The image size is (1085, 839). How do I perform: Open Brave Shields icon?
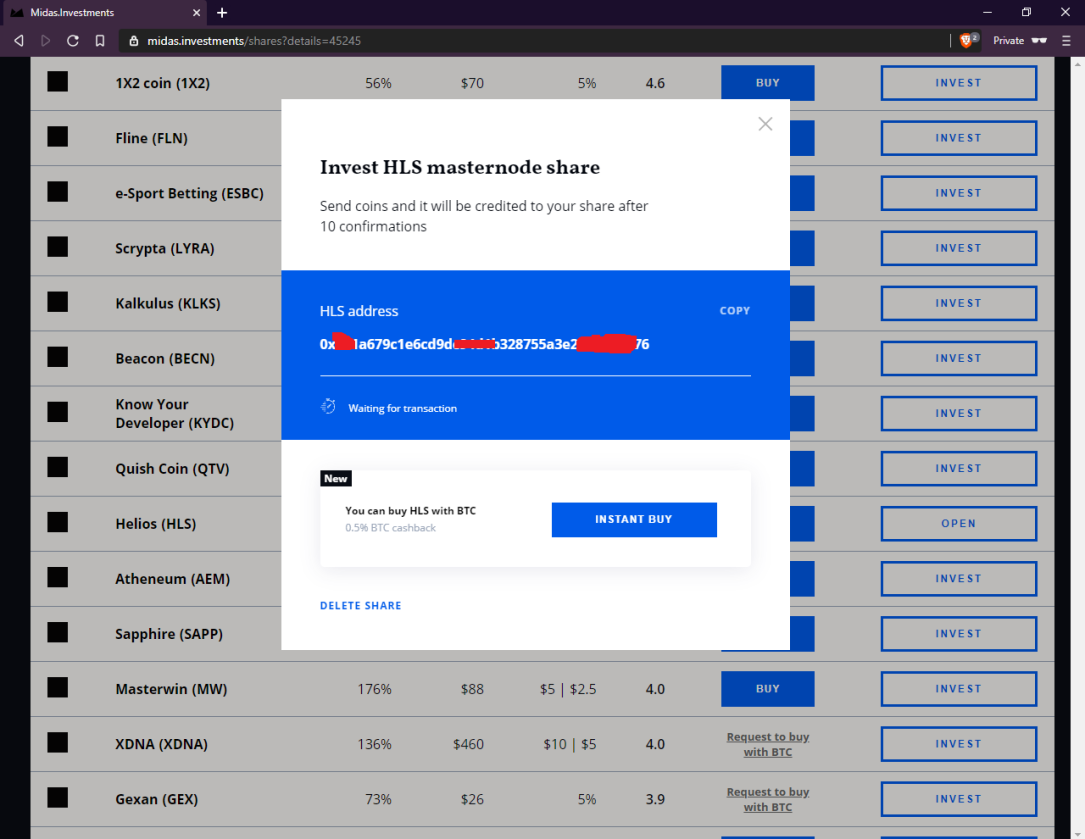[968, 40]
